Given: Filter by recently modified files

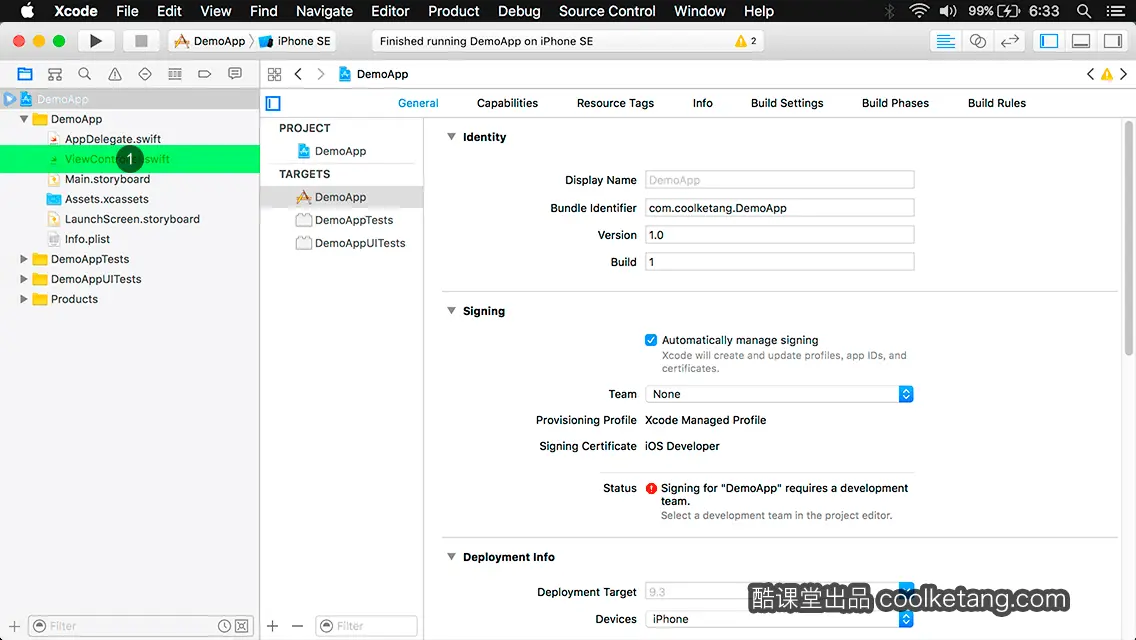Looking at the screenshot, I should coord(225,626).
